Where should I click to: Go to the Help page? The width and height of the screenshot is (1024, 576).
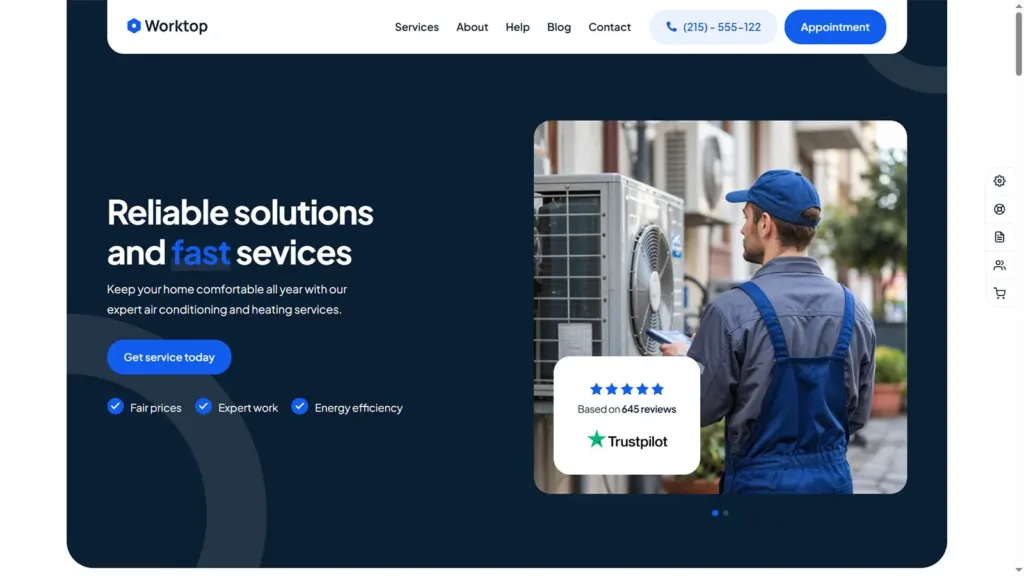[x=517, y=27]
